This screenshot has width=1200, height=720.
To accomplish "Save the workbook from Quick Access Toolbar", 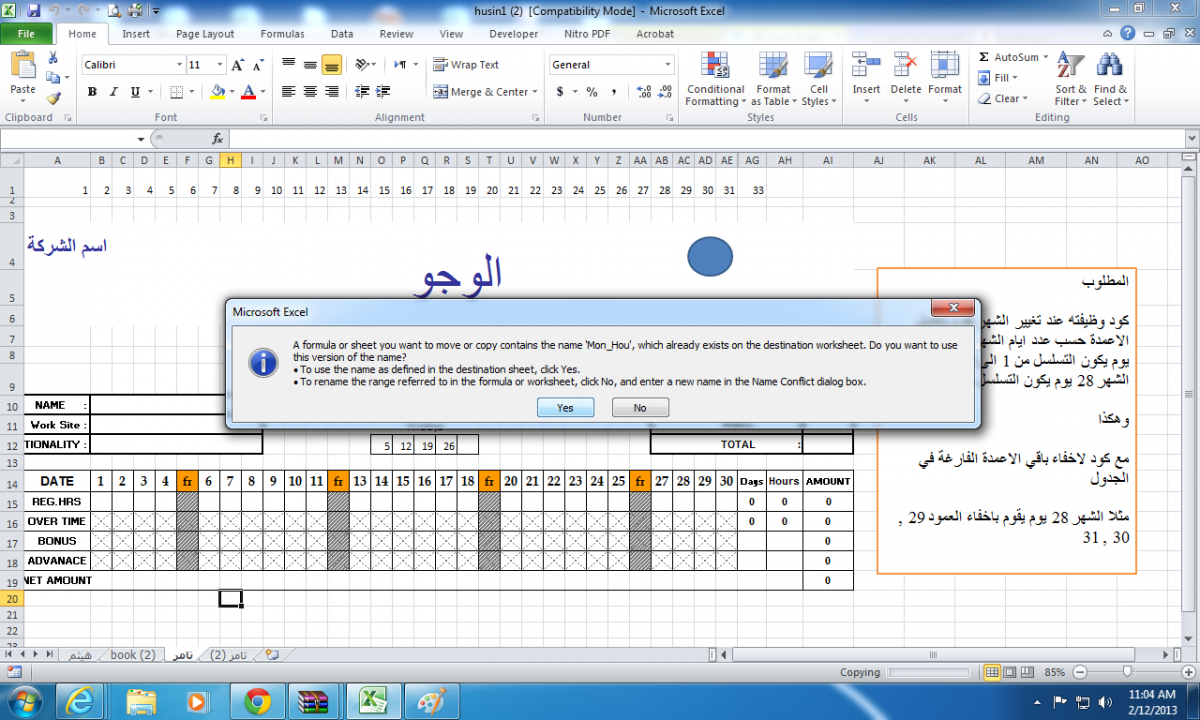I will pos(34,11).
